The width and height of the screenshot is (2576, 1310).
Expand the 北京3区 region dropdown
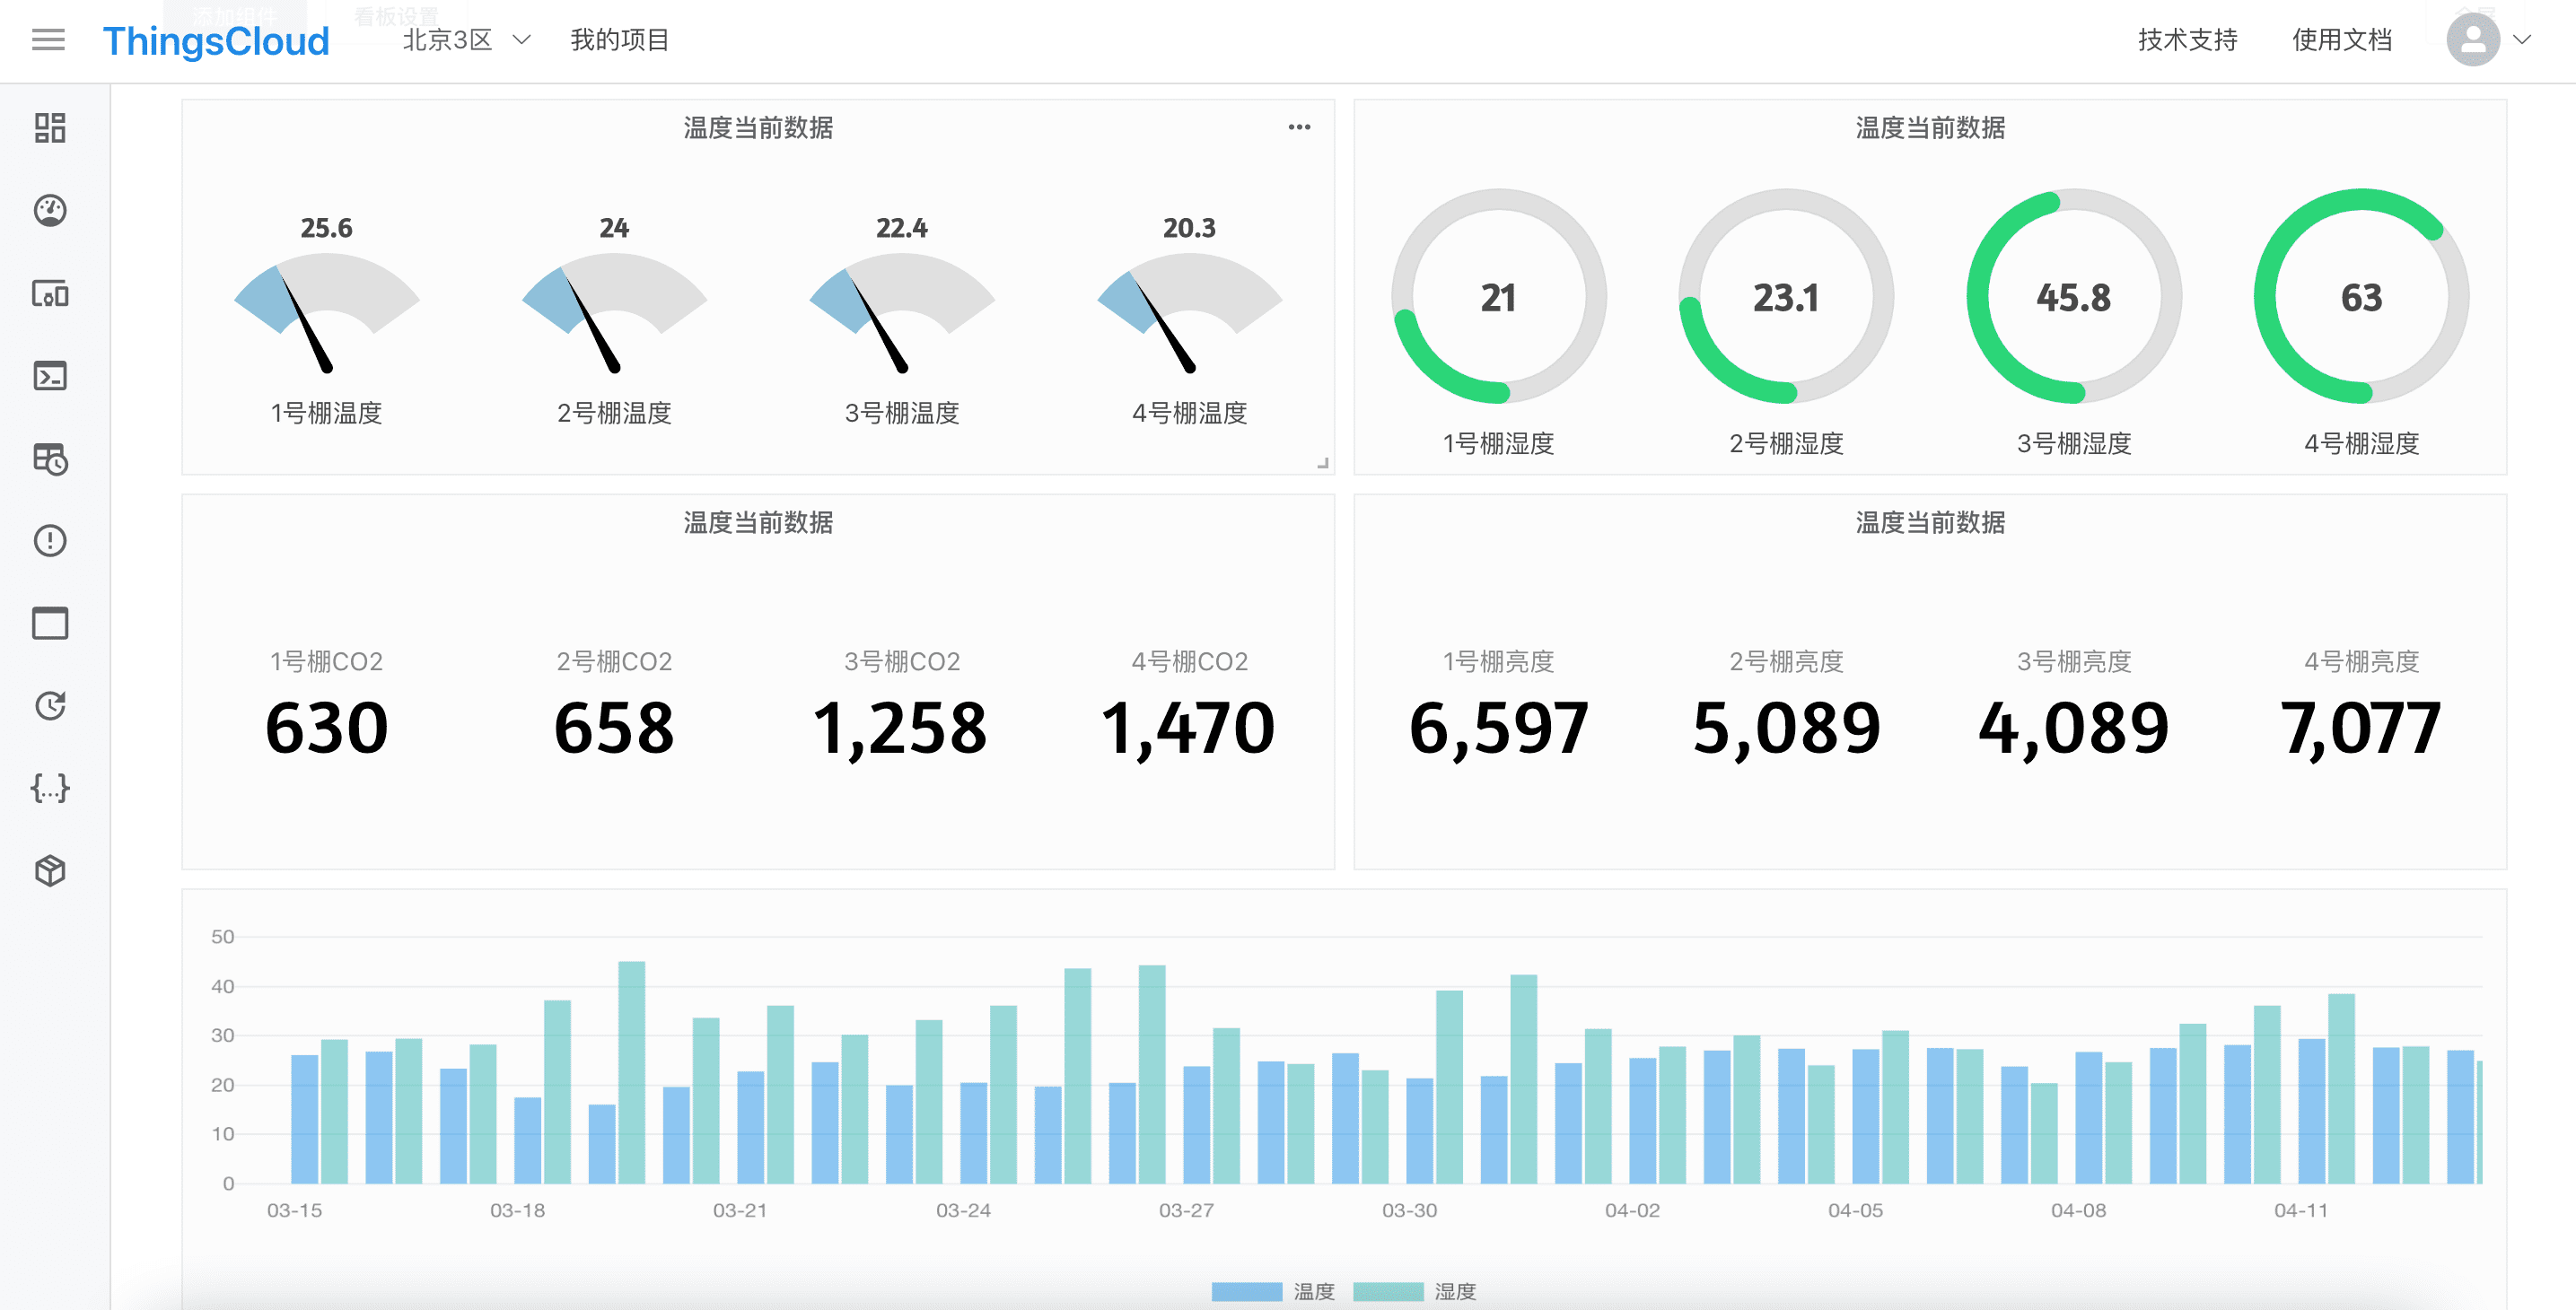(x=466, y=40)
